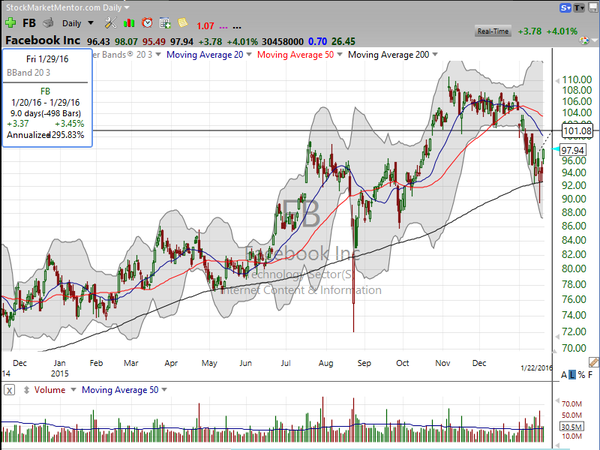Click the top-right +4.01% percent change
This screenshot has height=450, width=600.
[562, 31]
